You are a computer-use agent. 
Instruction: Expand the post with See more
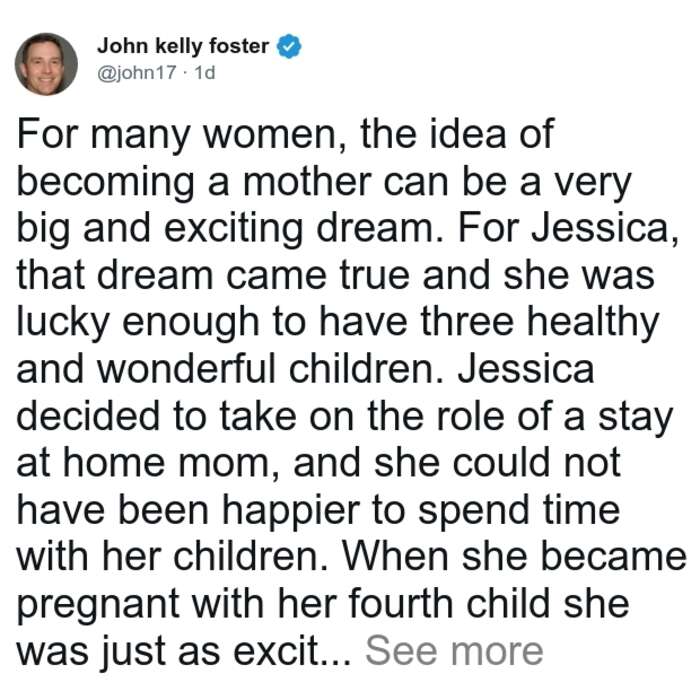tap(454, 651)
